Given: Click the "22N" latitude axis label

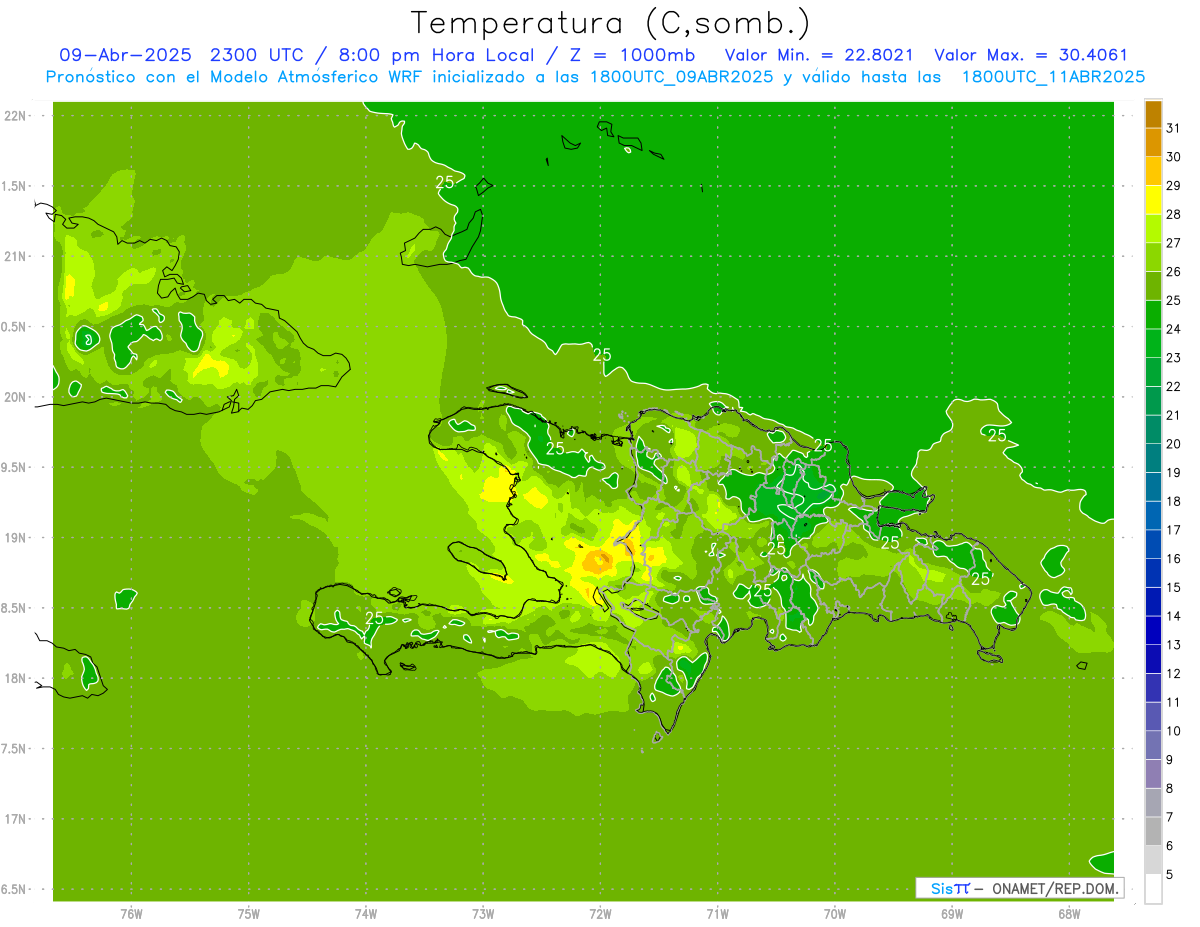Looking at the screenshot, I should 15,116.
